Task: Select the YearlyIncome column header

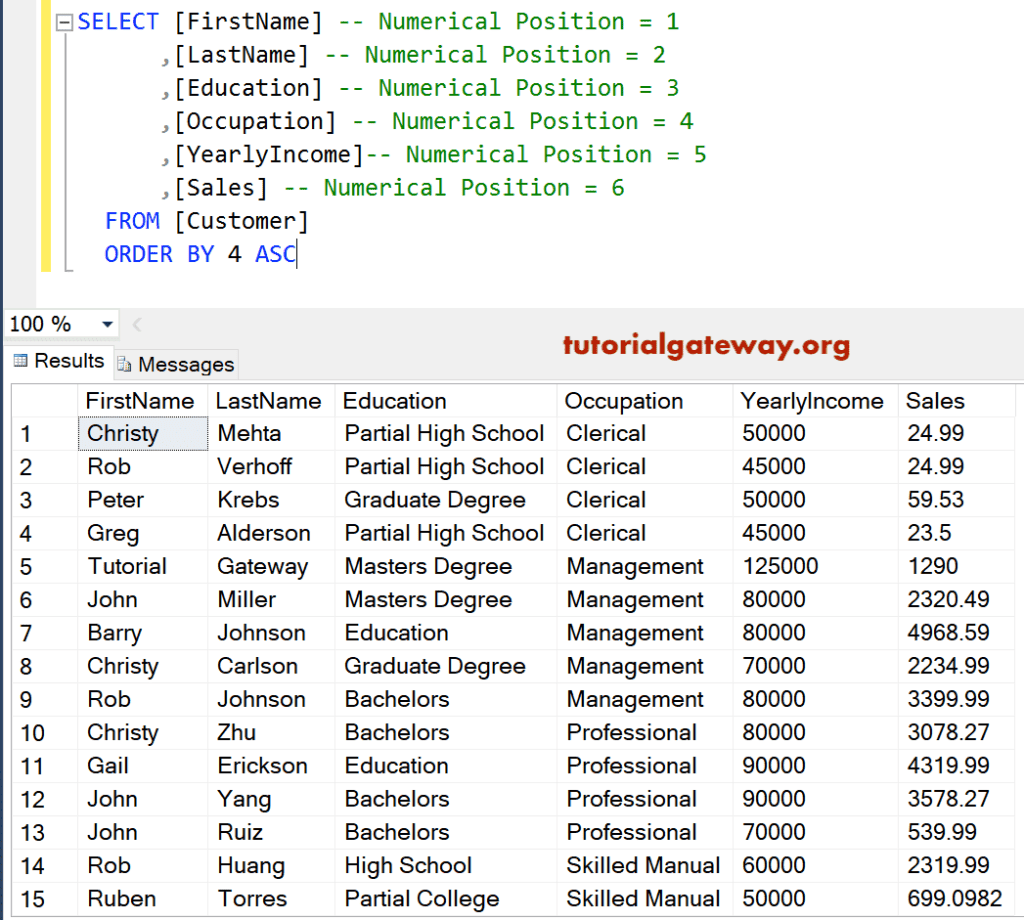Action: click(x=812, y=401)
